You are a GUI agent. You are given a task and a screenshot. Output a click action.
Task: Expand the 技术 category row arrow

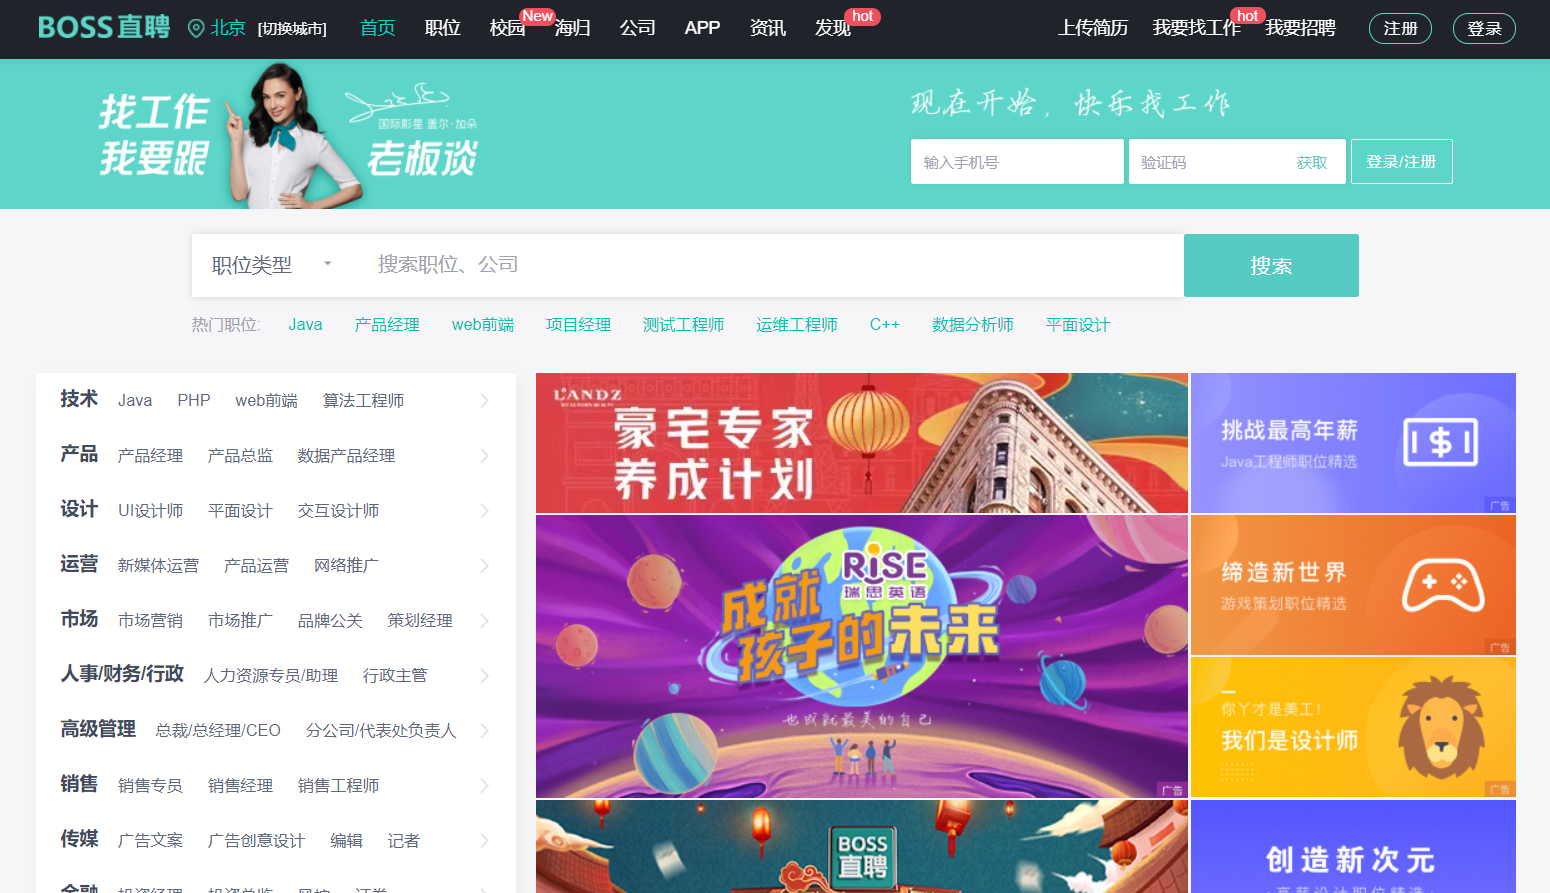pos(485,401)
